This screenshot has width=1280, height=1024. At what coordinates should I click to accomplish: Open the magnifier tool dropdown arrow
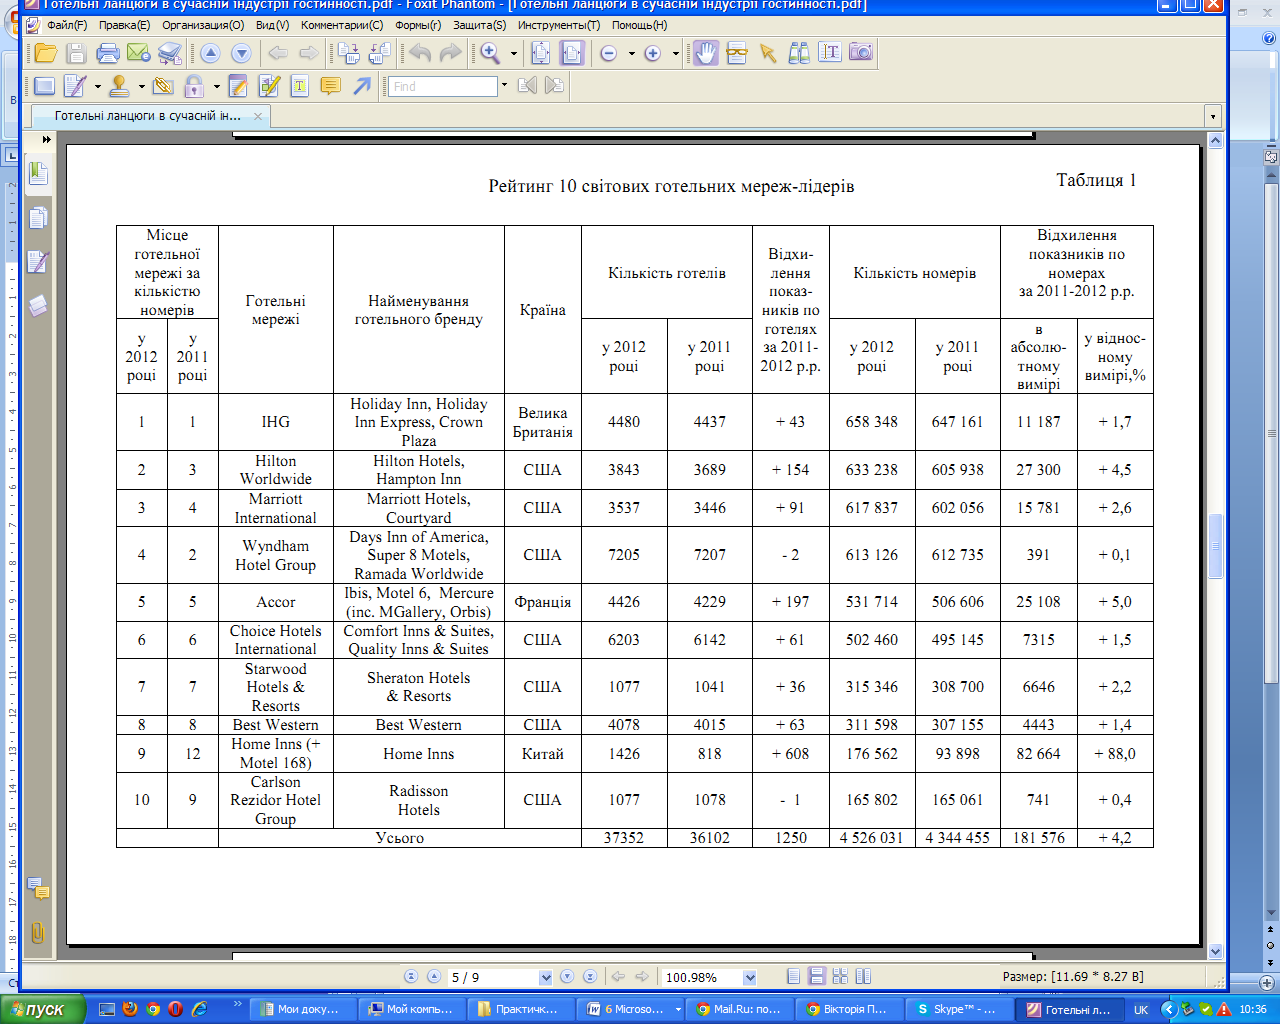point(514,54)
